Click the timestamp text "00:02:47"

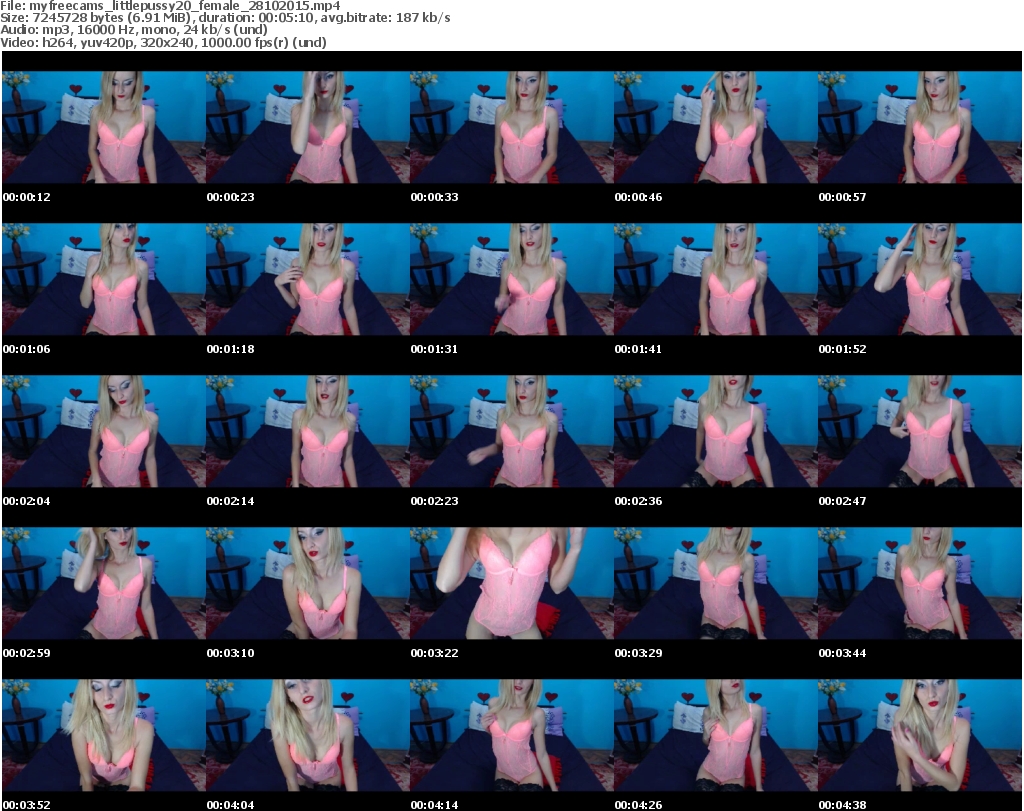point(842,501)
